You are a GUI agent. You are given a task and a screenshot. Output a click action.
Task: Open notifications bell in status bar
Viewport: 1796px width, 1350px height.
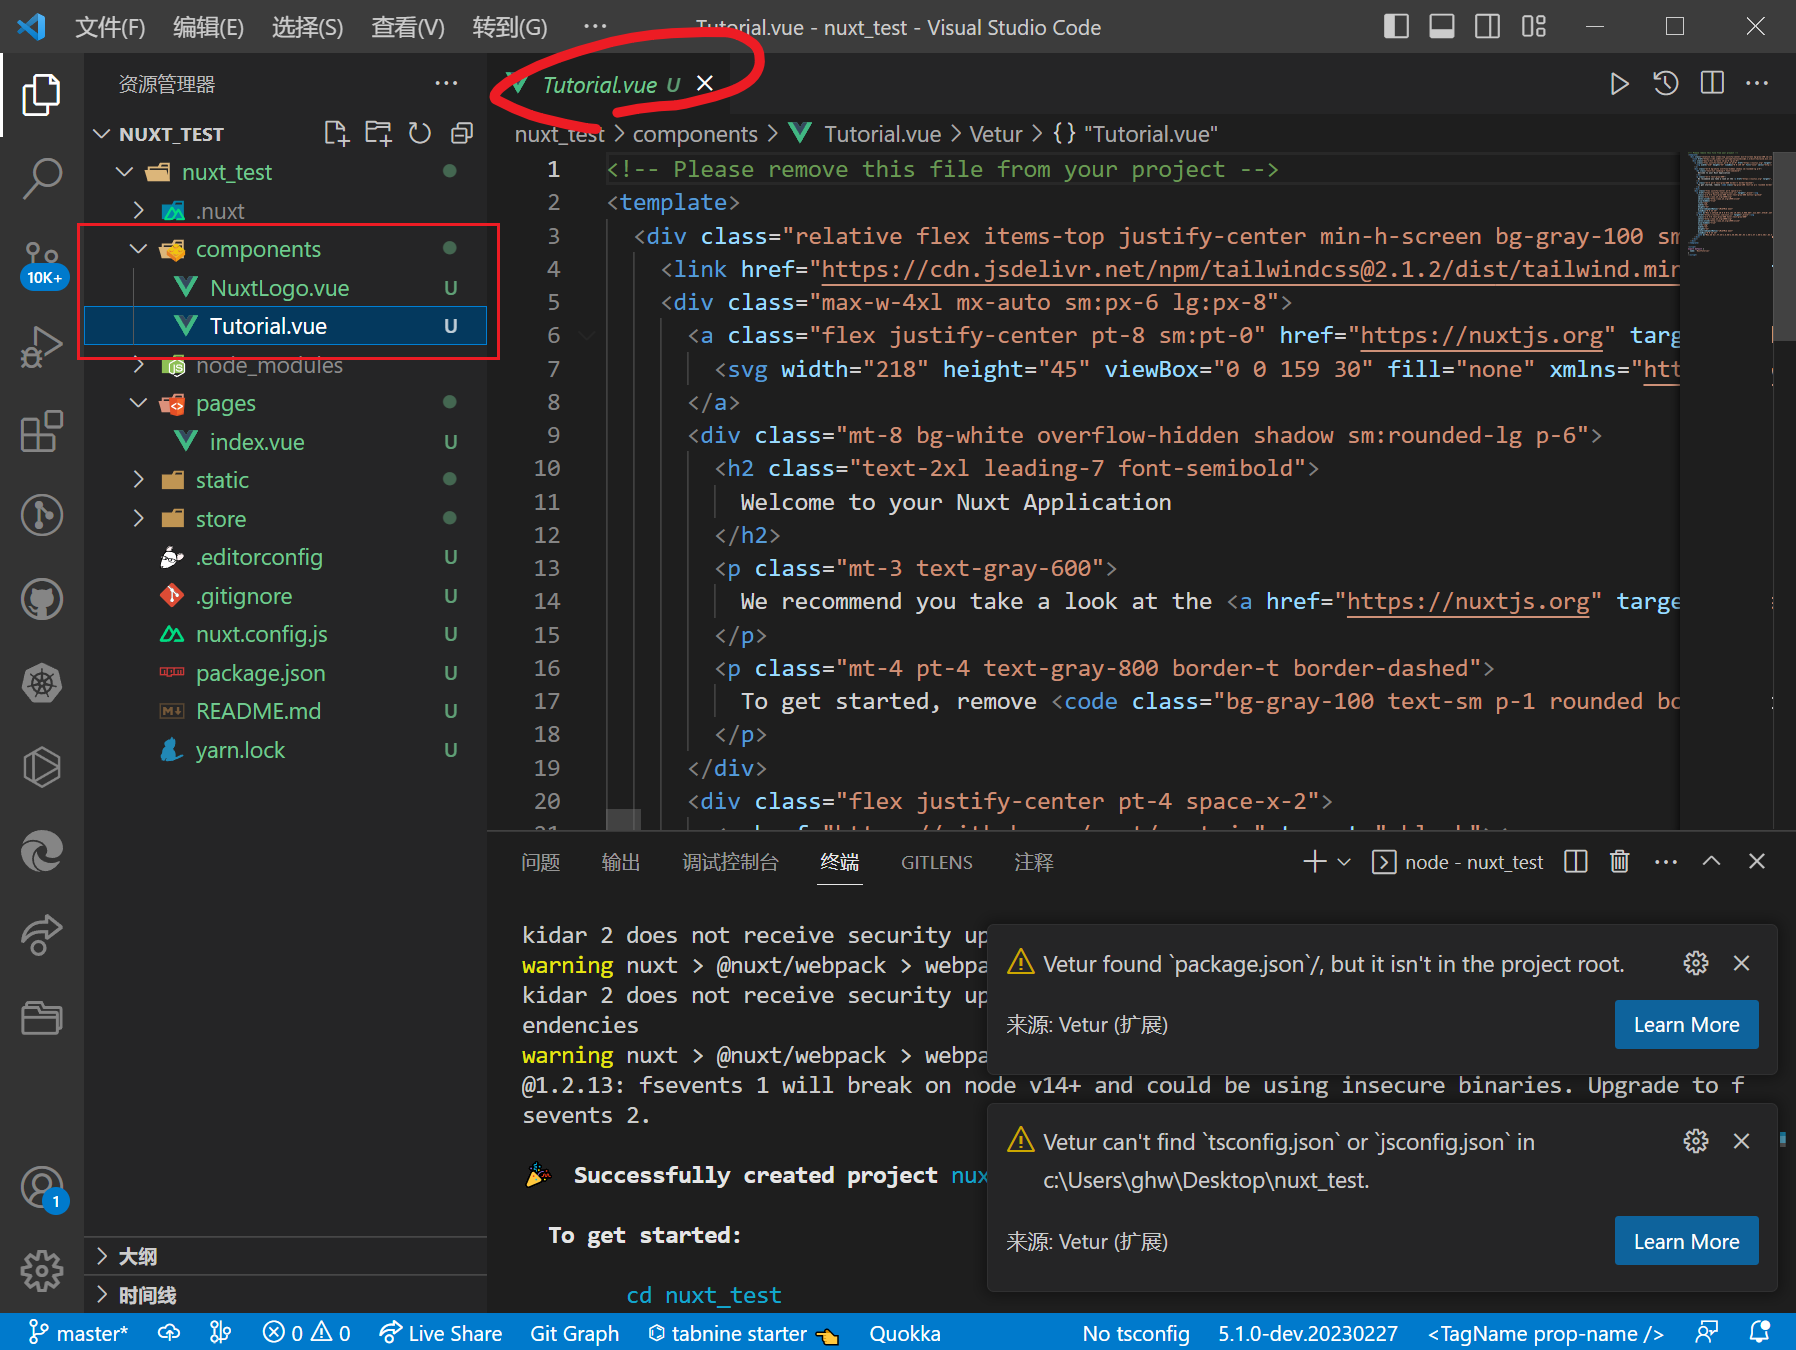(1759, 1332)
